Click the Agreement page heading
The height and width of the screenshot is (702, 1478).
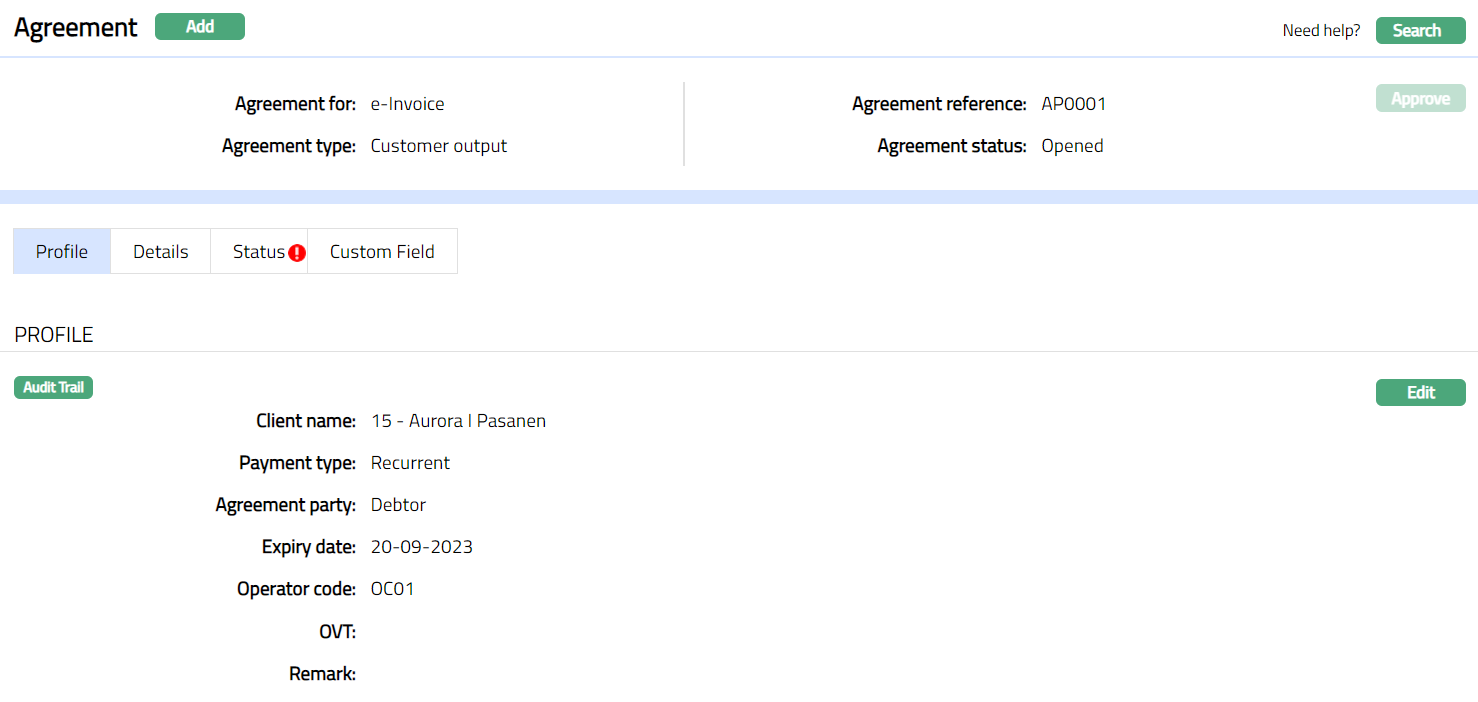[76, 28]
